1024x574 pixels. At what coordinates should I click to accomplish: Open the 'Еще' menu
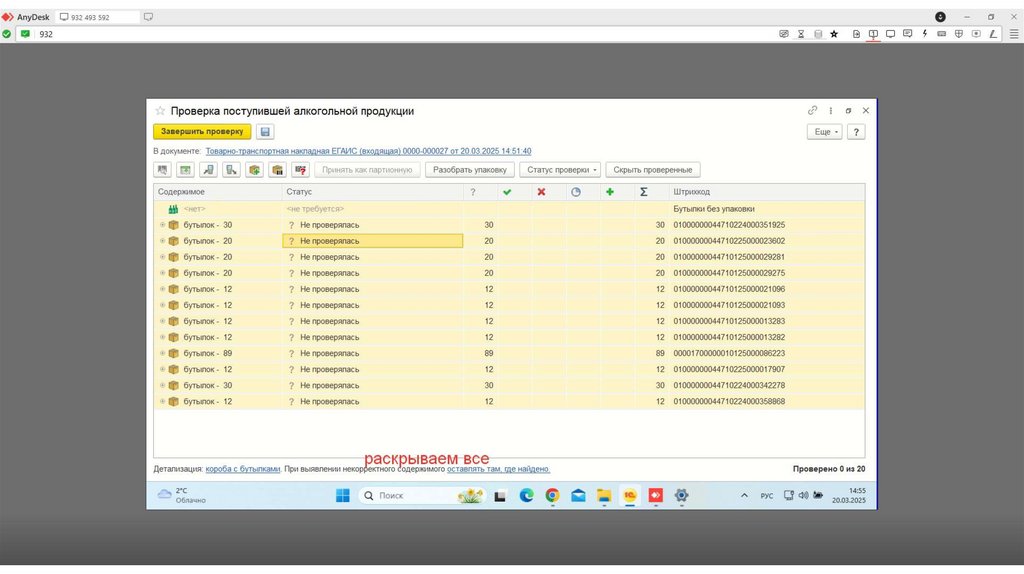[824, 131]
